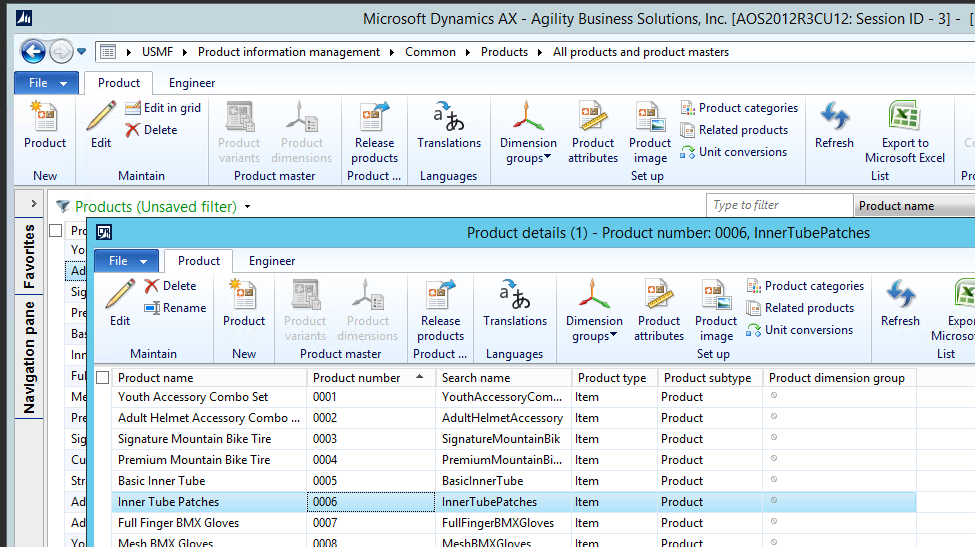Switch to Engineer tab in Product details
The image size is (975, 547).
point(272,261)
